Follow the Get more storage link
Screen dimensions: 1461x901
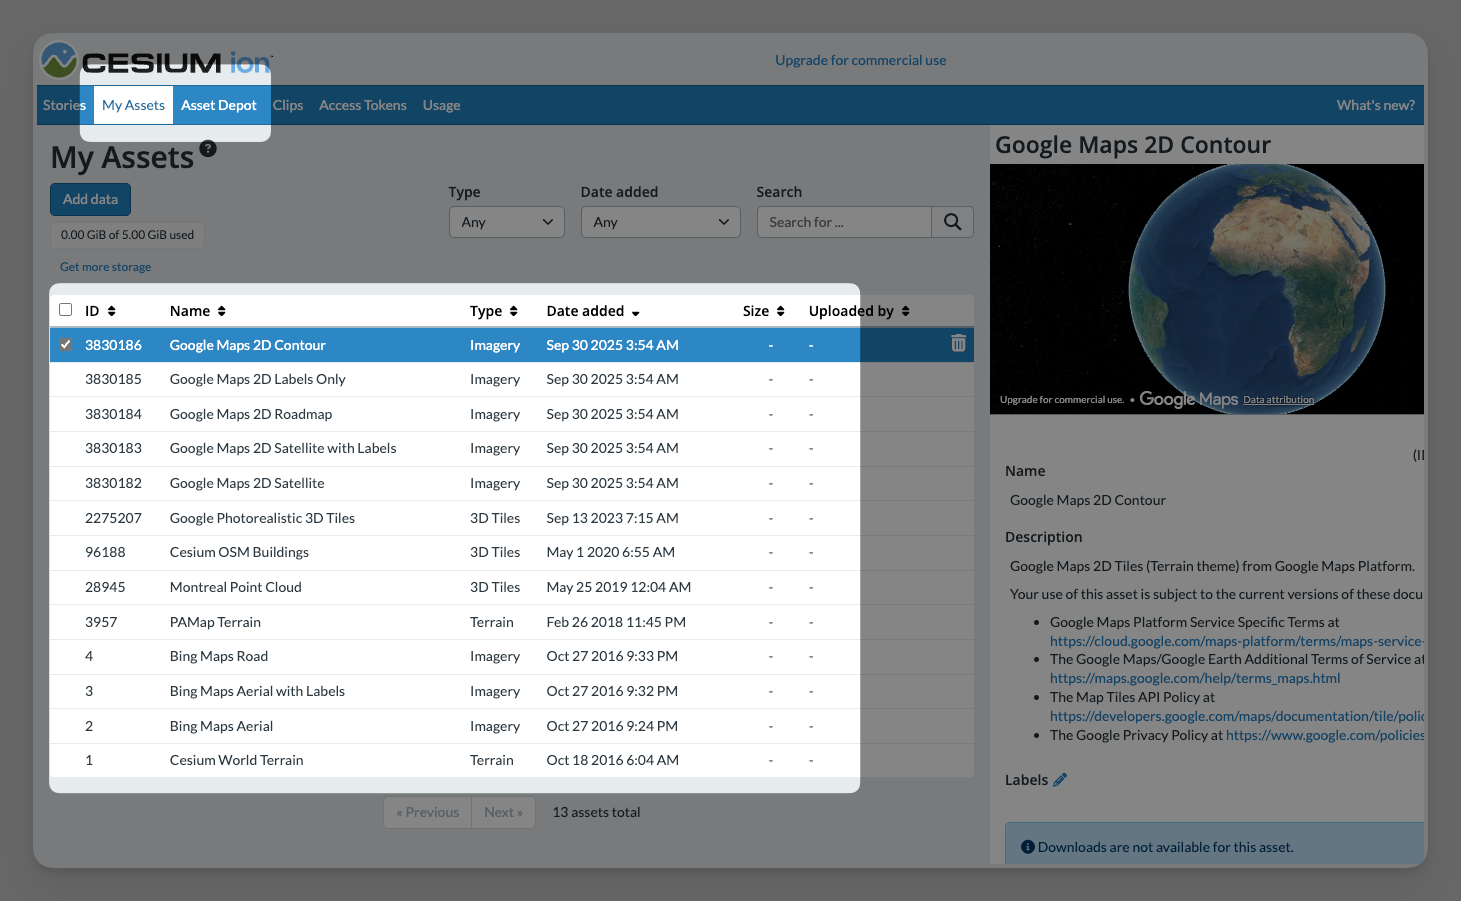tap(105, 267)
